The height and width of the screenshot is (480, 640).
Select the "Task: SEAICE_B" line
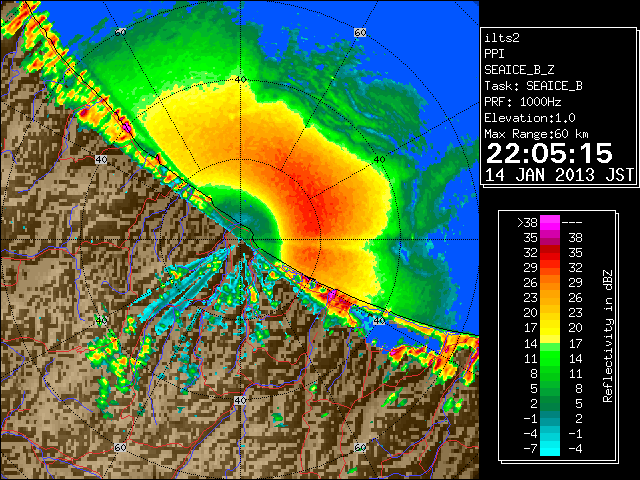[533, 86]
